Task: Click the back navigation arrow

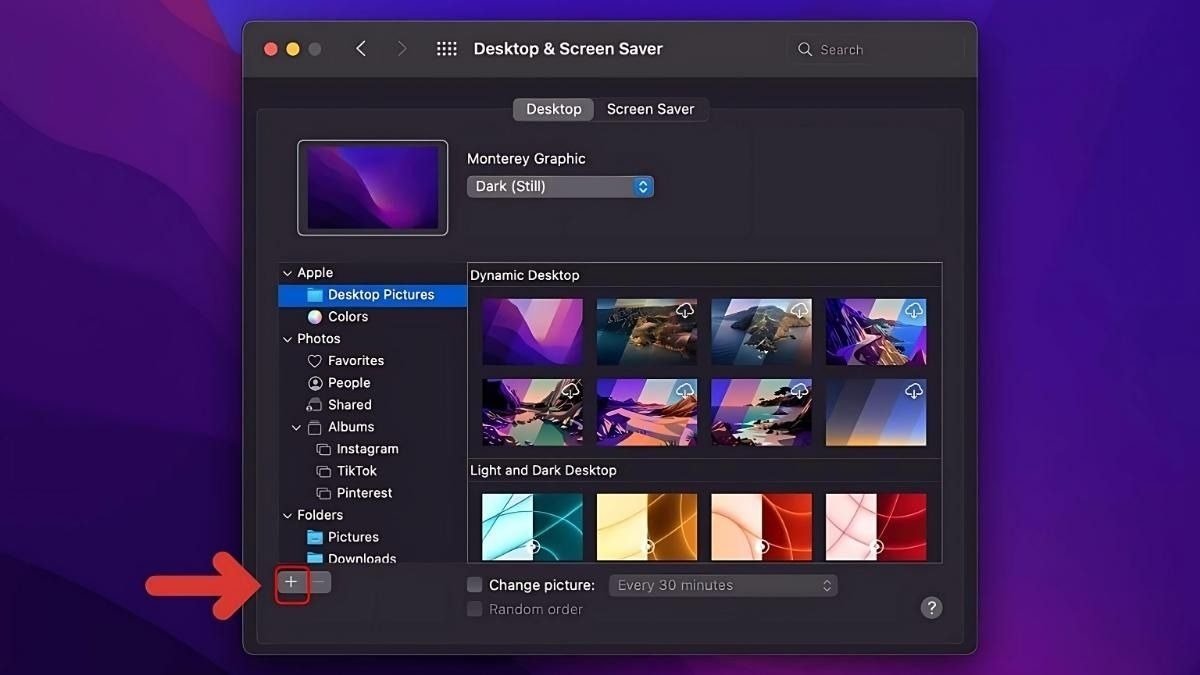Action: click(x=362, y=47)
